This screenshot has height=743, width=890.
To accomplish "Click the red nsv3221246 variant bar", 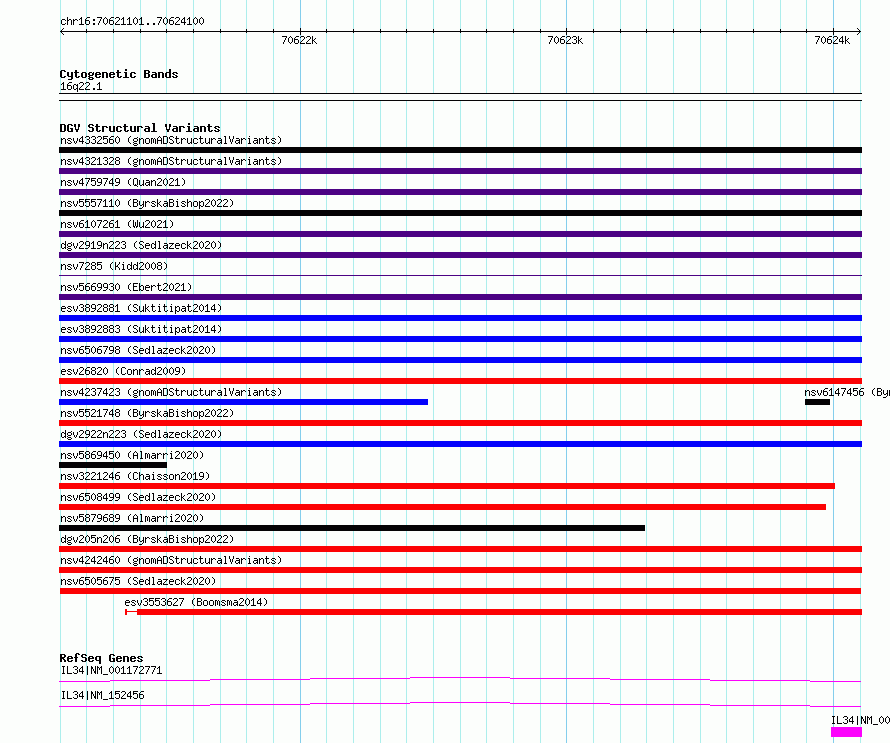I will click(447, 486).
